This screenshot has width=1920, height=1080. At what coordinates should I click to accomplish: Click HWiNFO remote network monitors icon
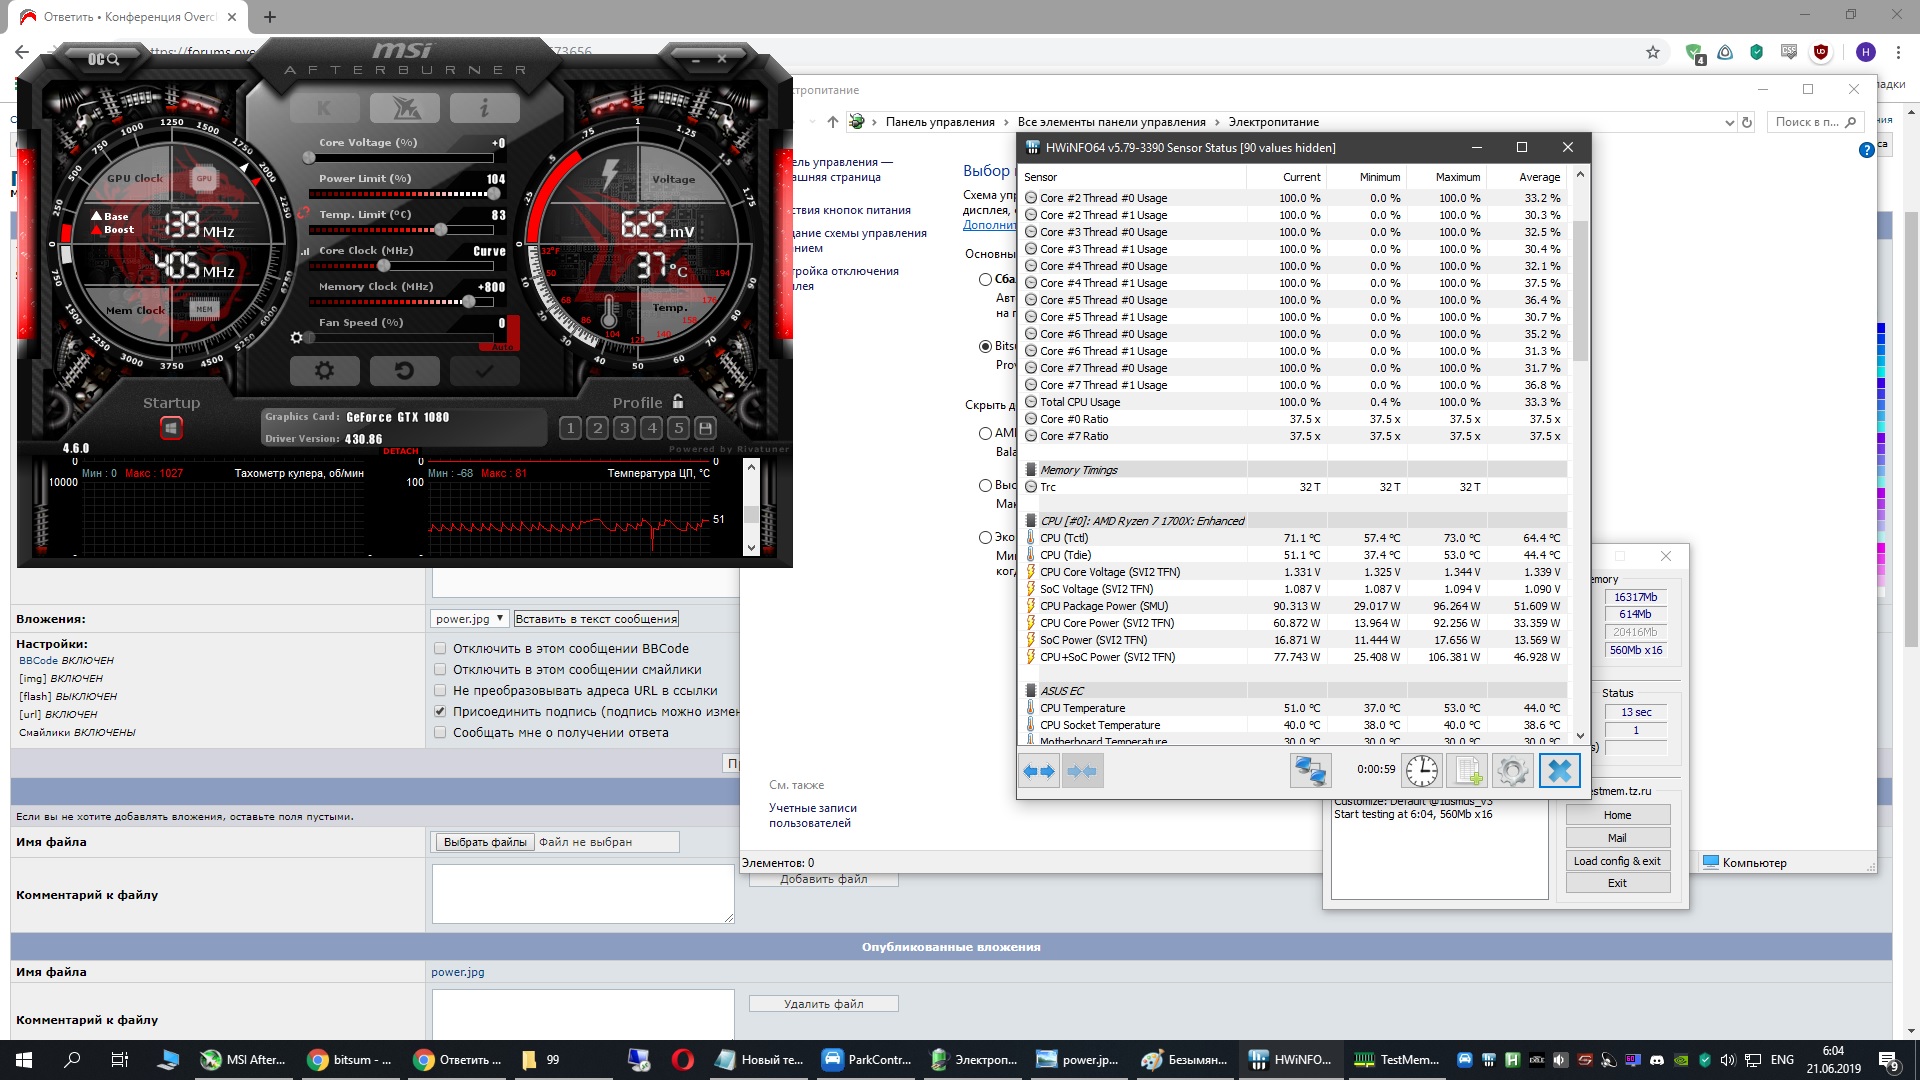(x=1310, y=771)
